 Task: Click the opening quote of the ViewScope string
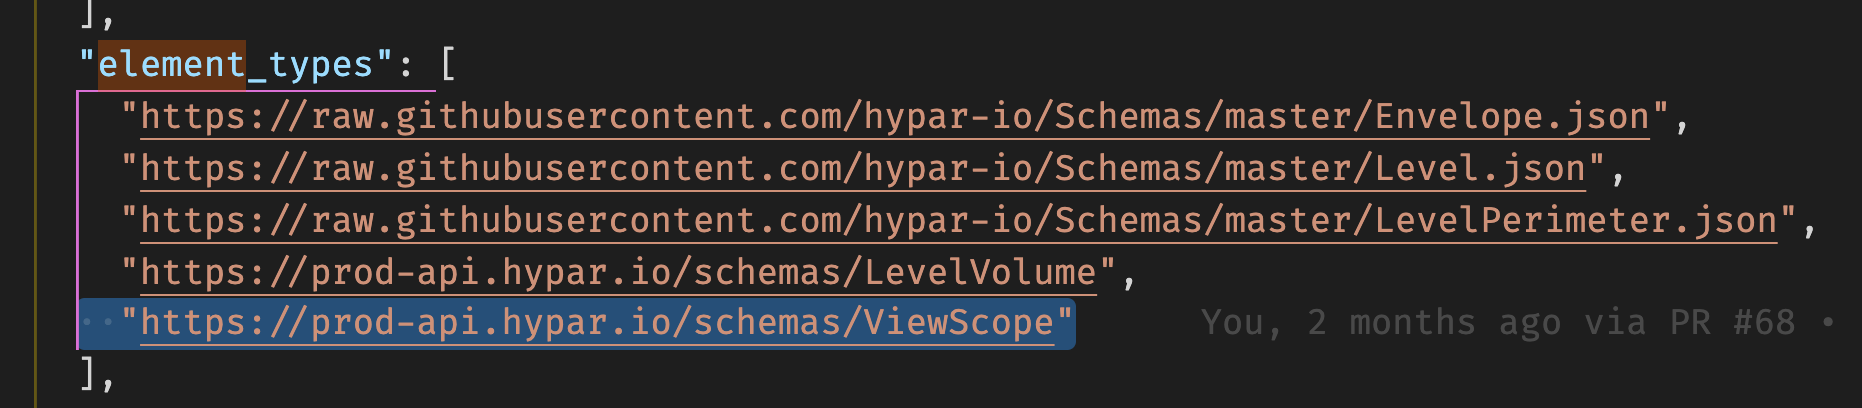tap(130, 321)
